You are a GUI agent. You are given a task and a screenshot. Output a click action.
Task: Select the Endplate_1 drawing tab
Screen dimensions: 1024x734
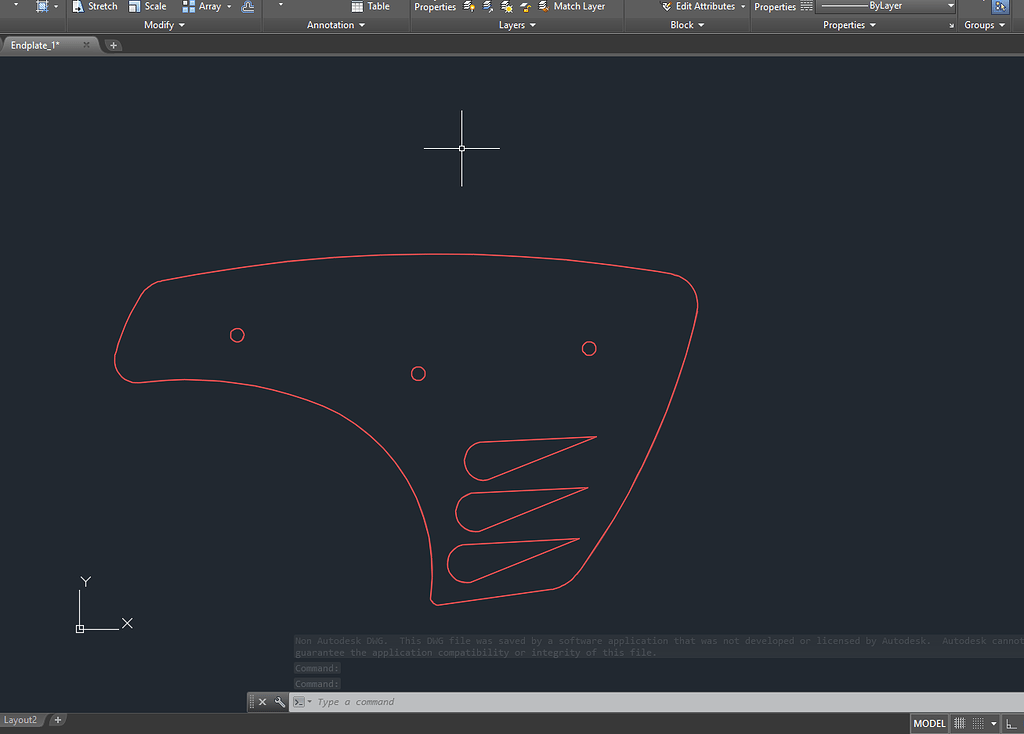tap(42, 44)
